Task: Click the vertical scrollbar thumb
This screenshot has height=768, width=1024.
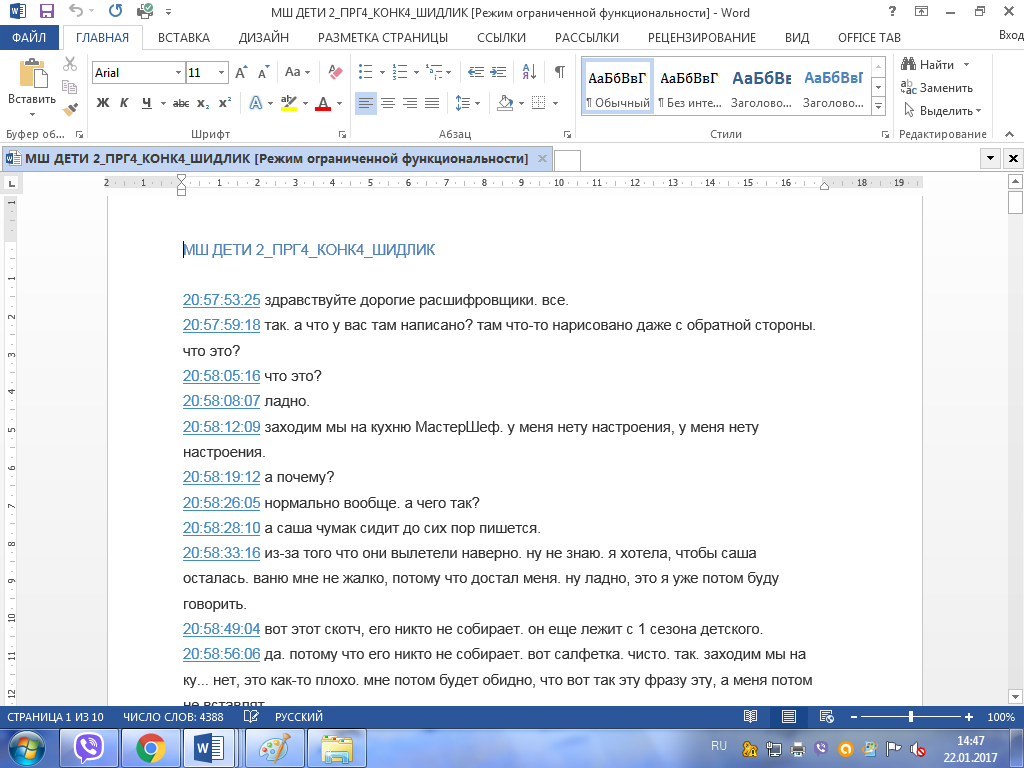Action: click(1015, 201)
